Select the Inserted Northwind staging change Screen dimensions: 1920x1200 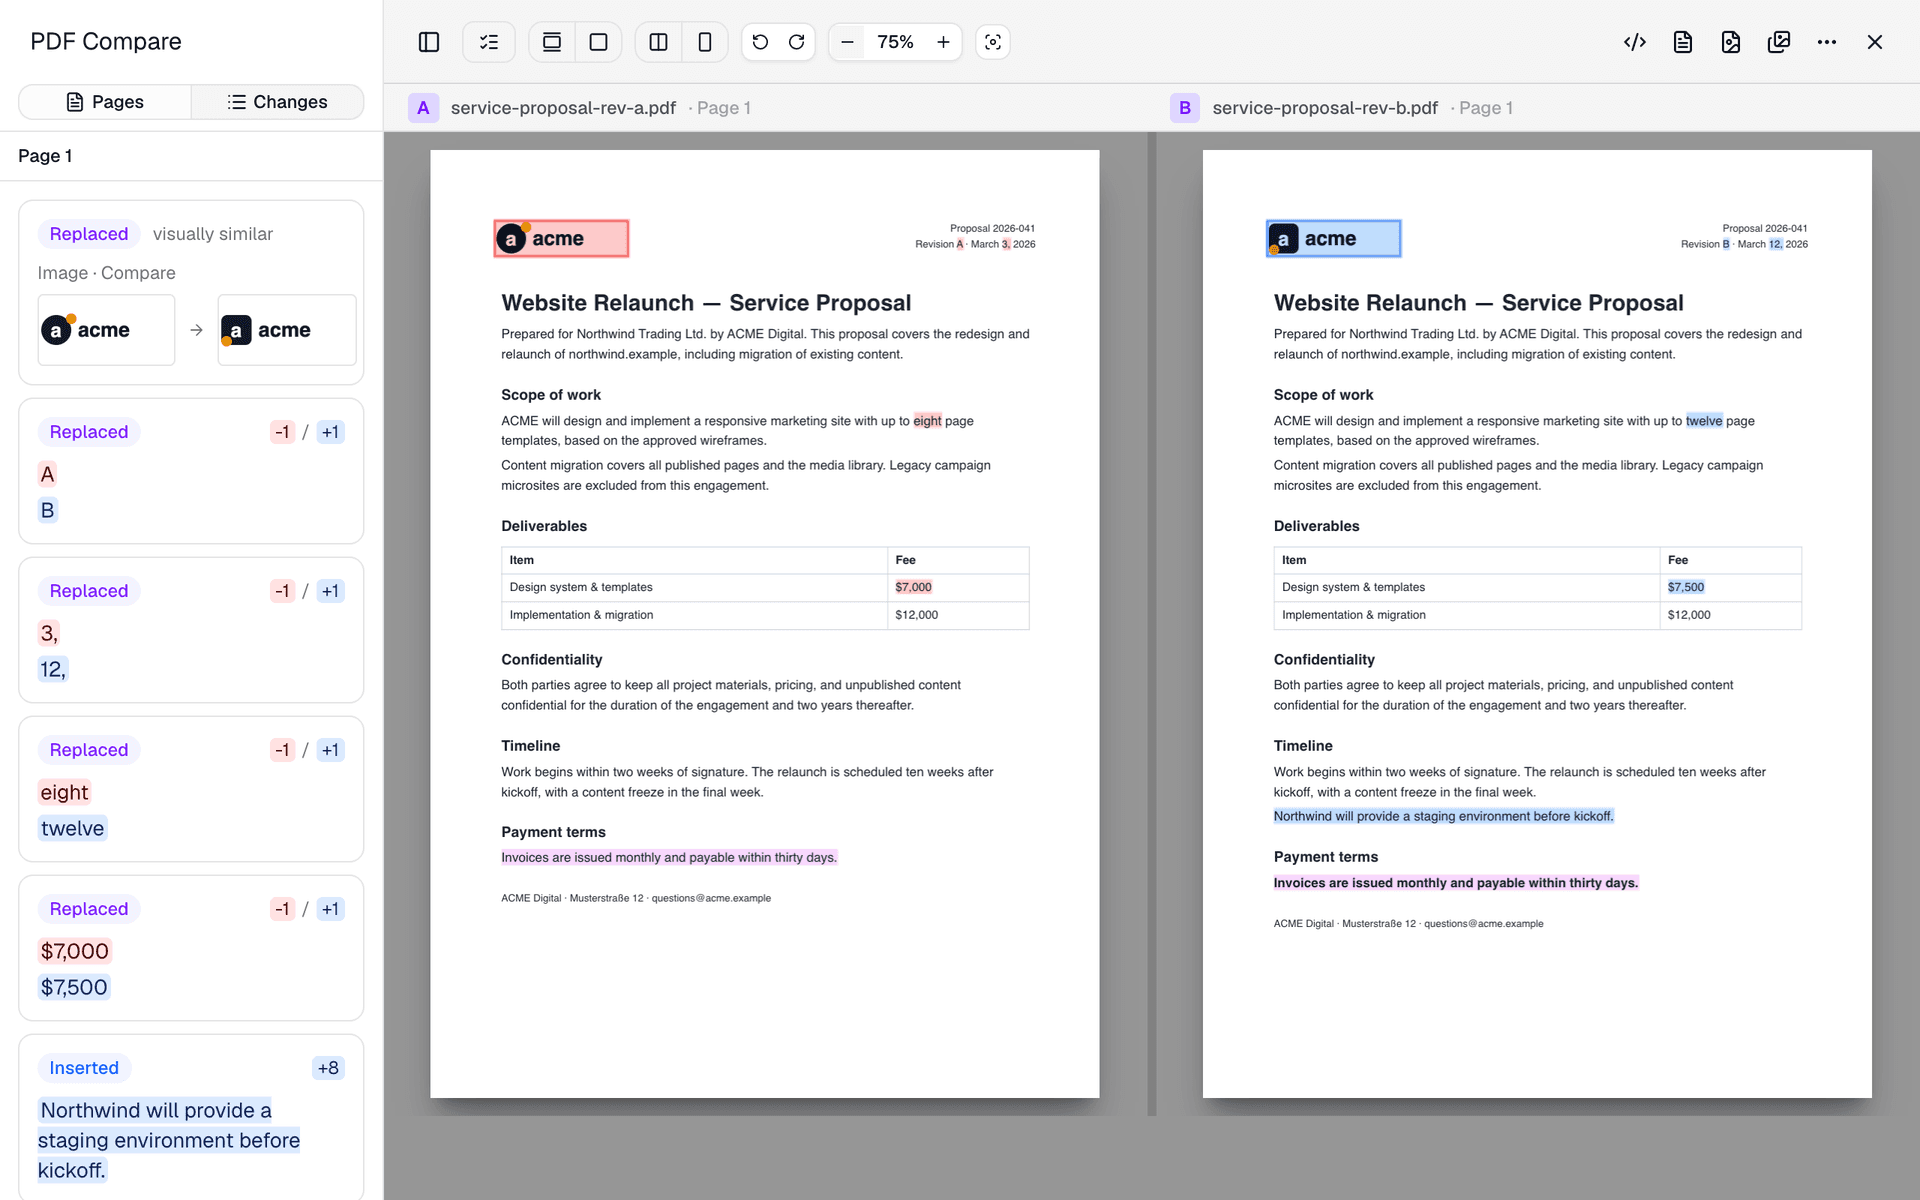coord(191,1118)
